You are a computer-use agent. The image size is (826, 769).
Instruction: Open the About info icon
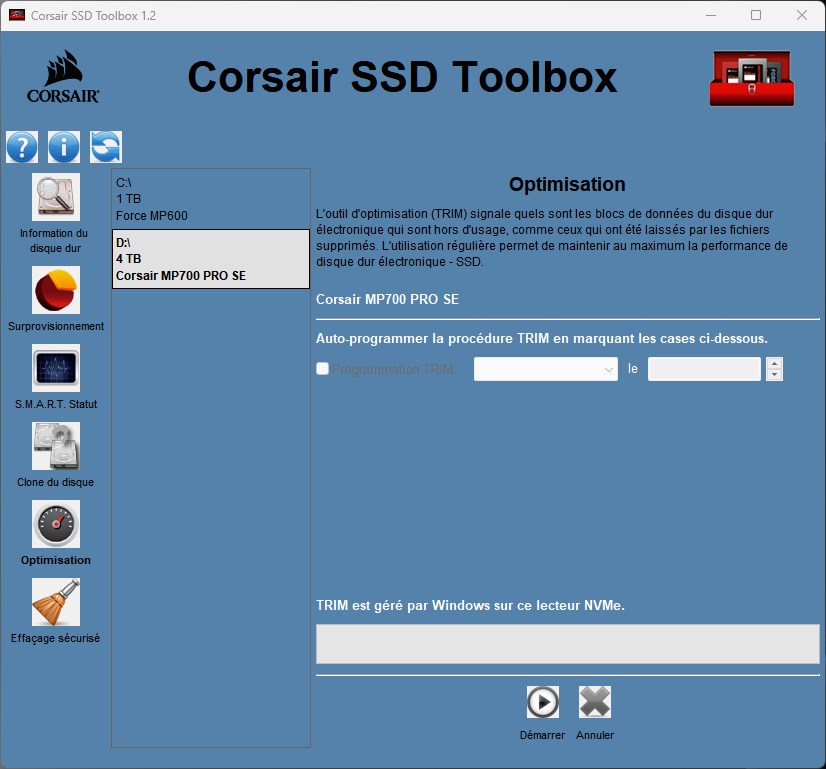click(x=64, y=147)
